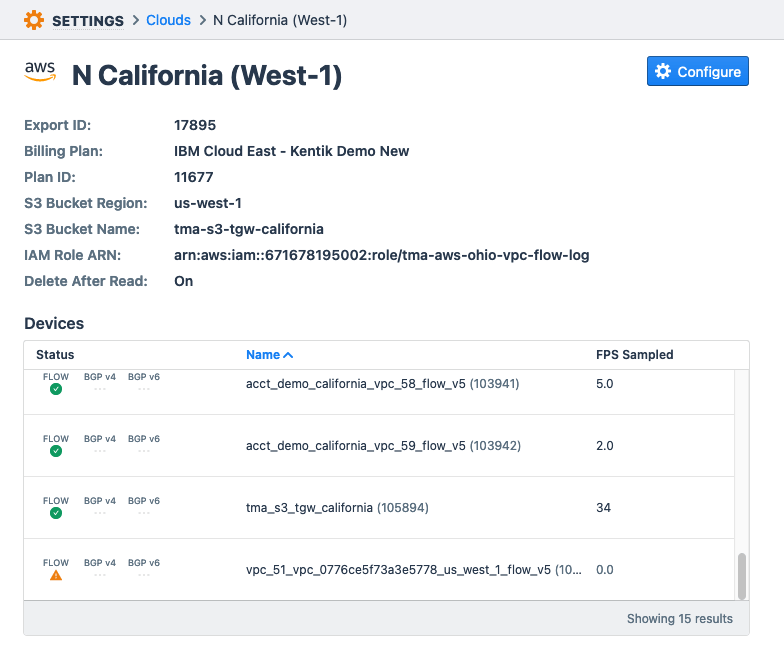The width and height of the screenshot is (784, 649).
Task: Go to Clouds breadcrumb link
Action: tap(168, 20)
